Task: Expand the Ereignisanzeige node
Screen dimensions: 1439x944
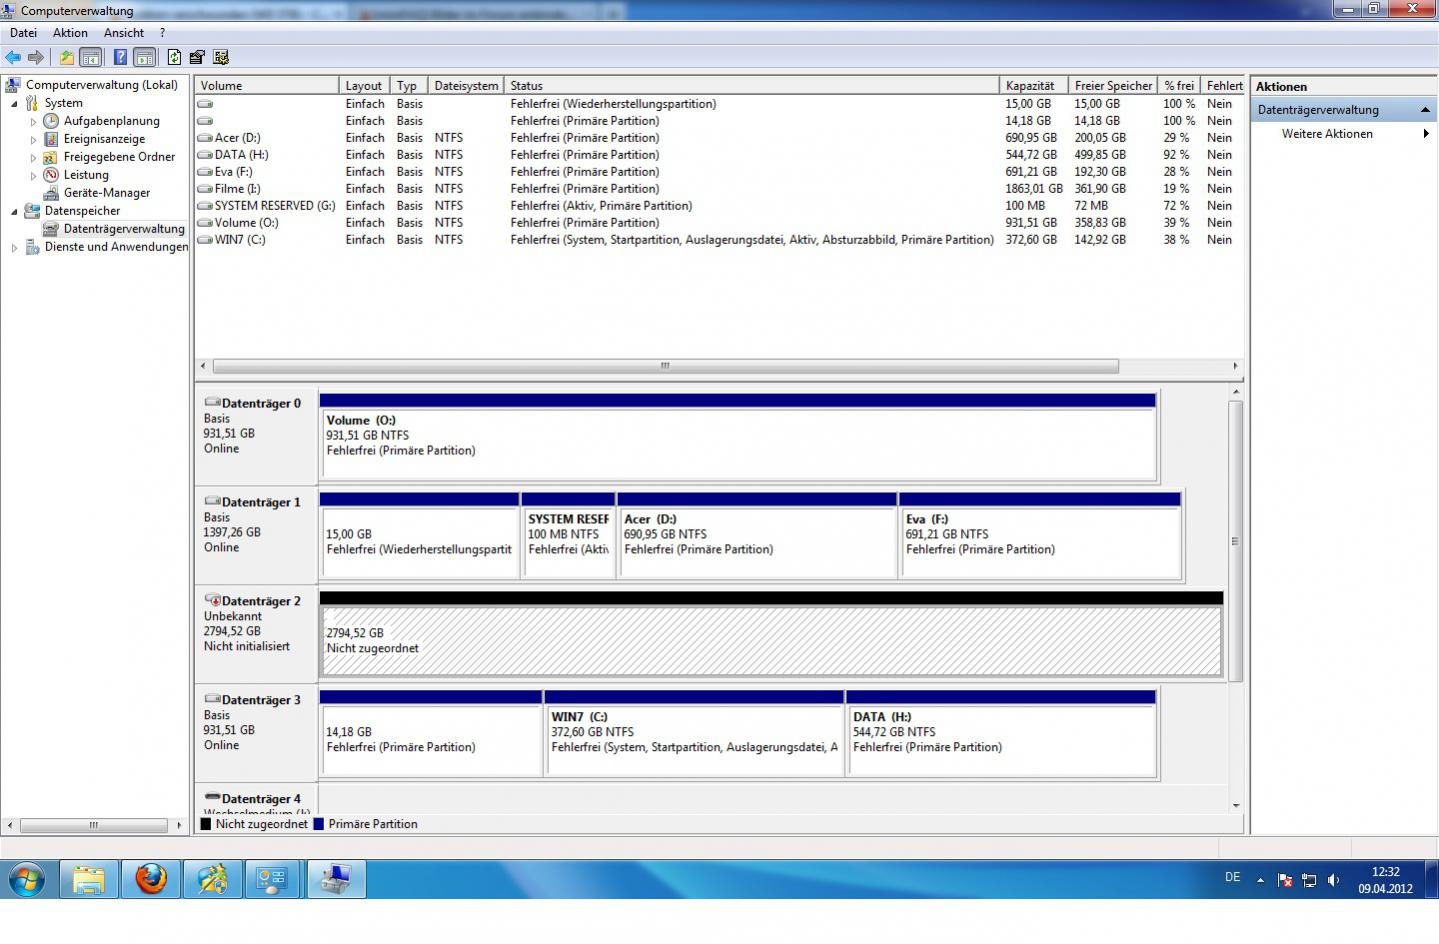Action: [x=33, y=139]
